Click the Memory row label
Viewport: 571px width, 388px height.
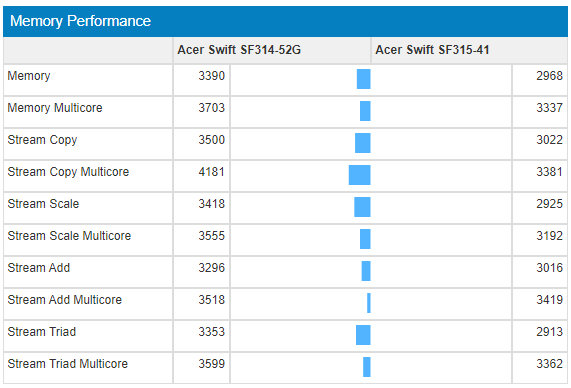click(x=29, y=76)
